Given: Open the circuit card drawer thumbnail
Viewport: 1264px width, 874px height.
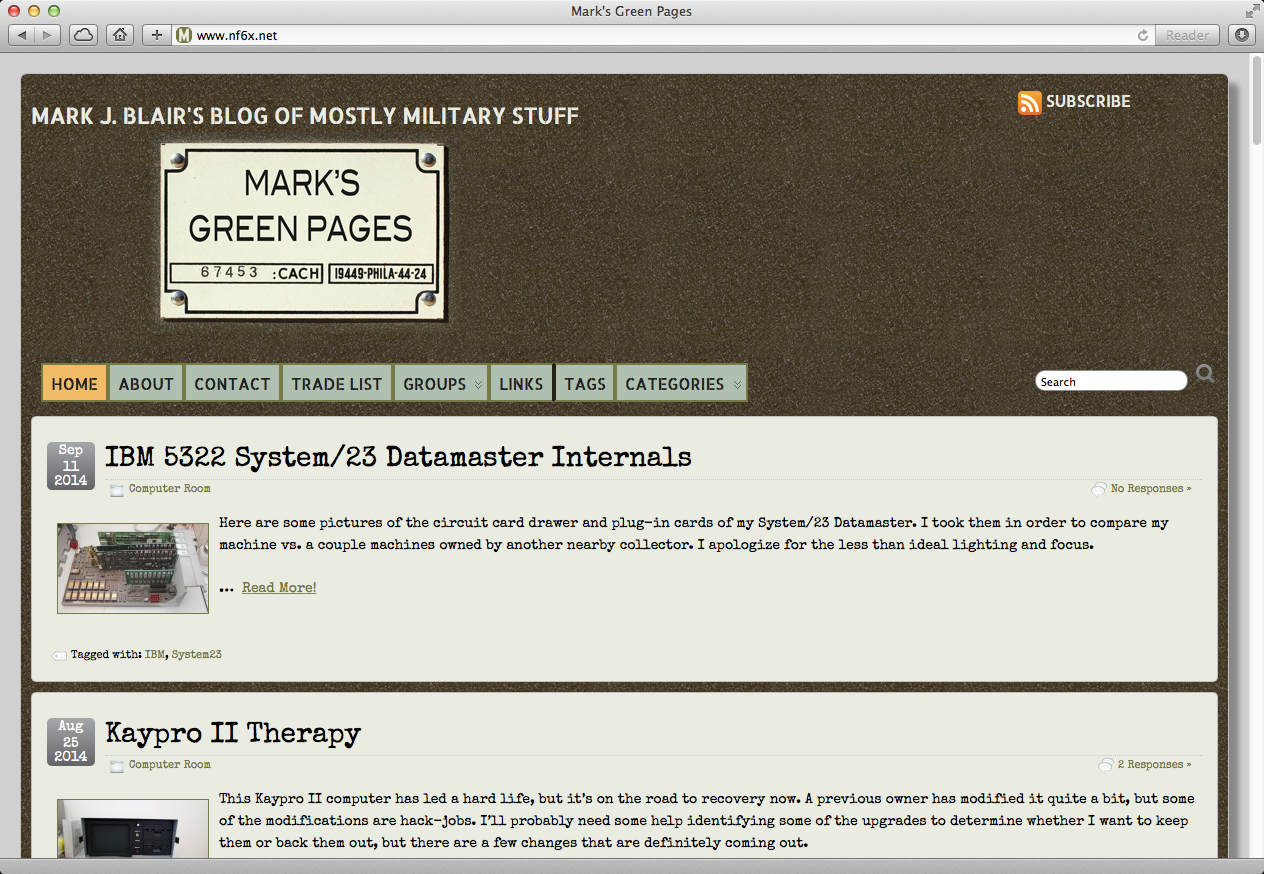Looking at the screenshot, I should click(133, 568).
